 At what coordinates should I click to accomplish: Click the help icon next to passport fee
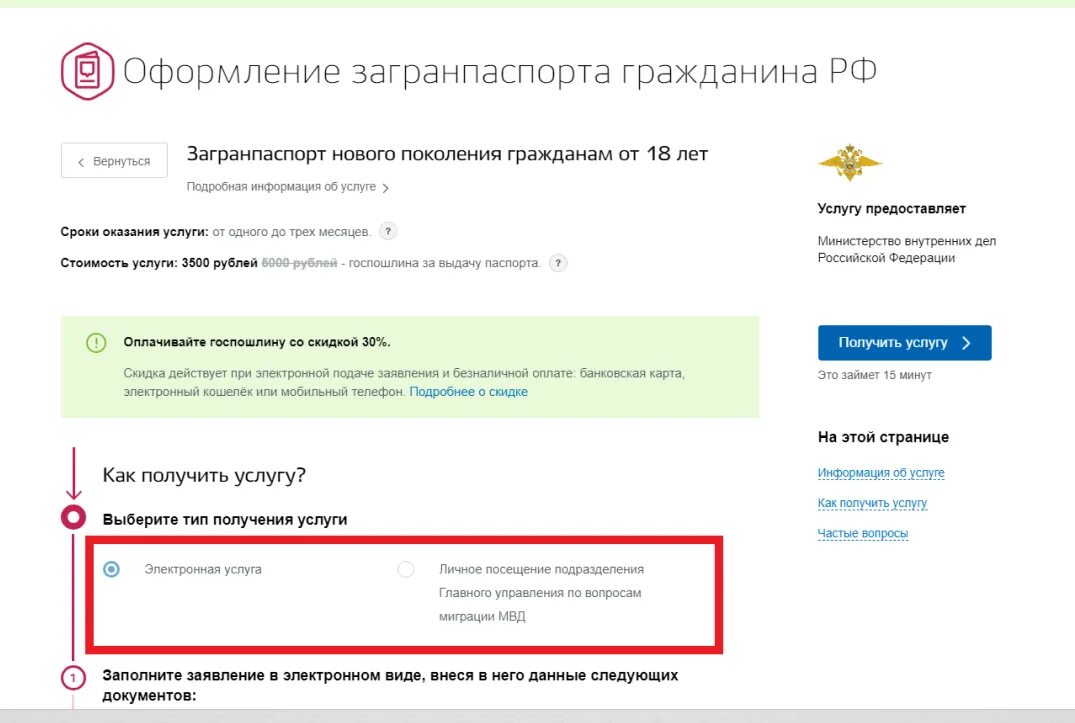click(558, 263)
